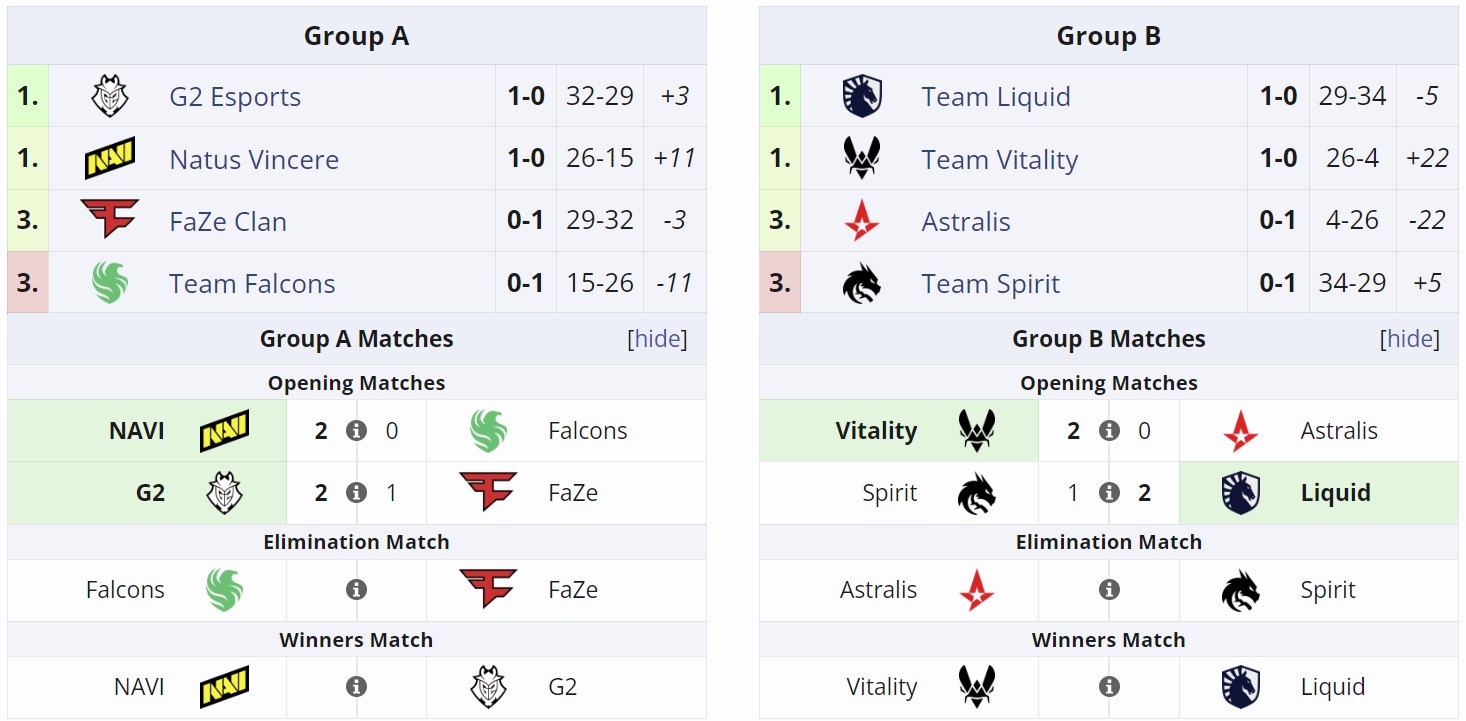Show details for Vitality vs Astralis match
This screenshot has height=721, width=1466.
pyautogui.click(x=1109, y=431)
